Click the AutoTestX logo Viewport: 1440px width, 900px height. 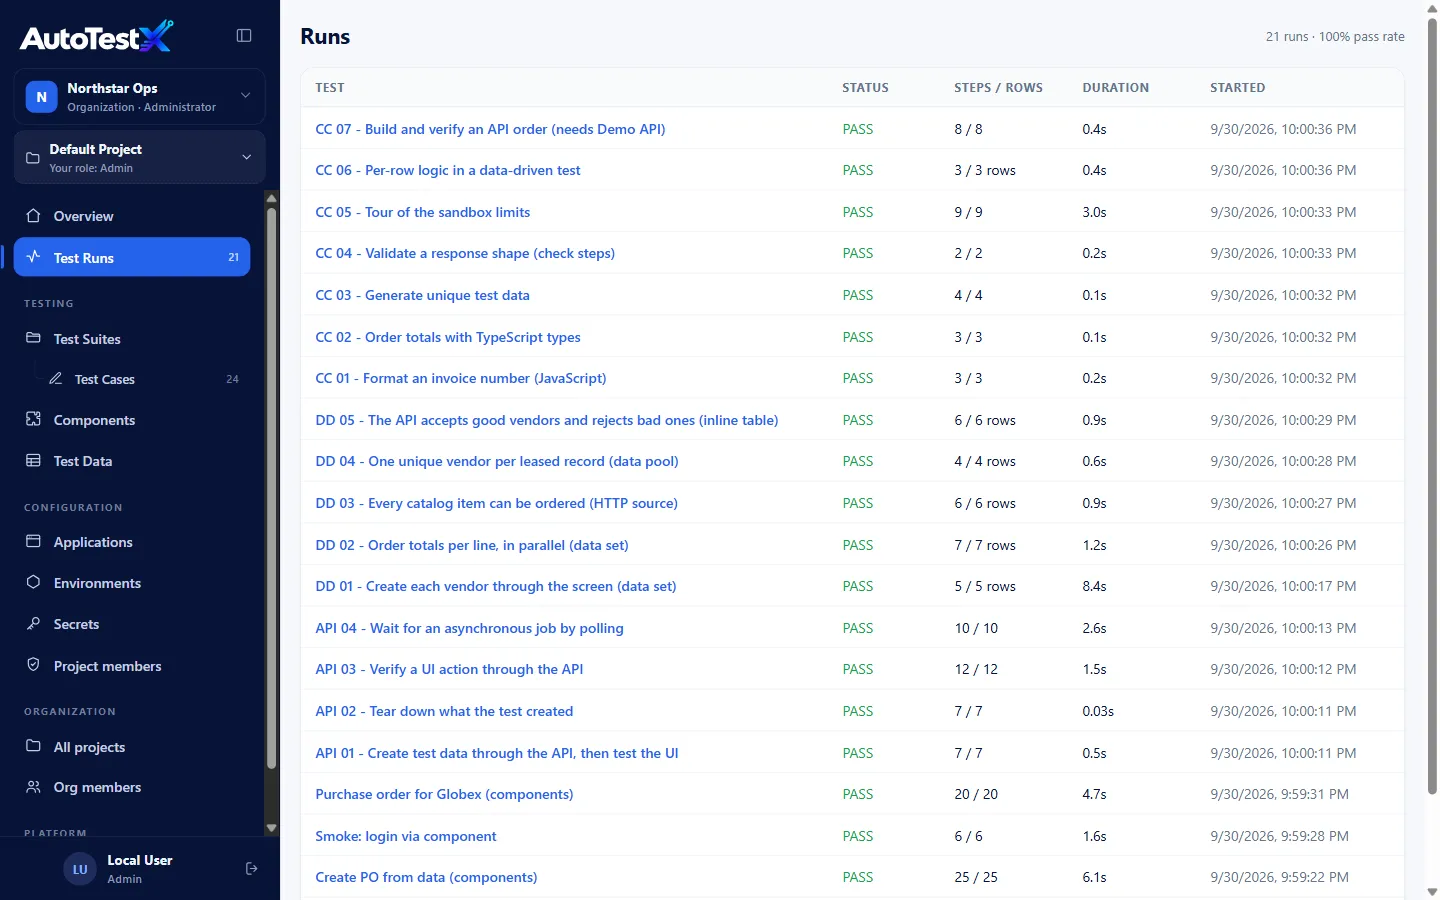click(97, 37)
